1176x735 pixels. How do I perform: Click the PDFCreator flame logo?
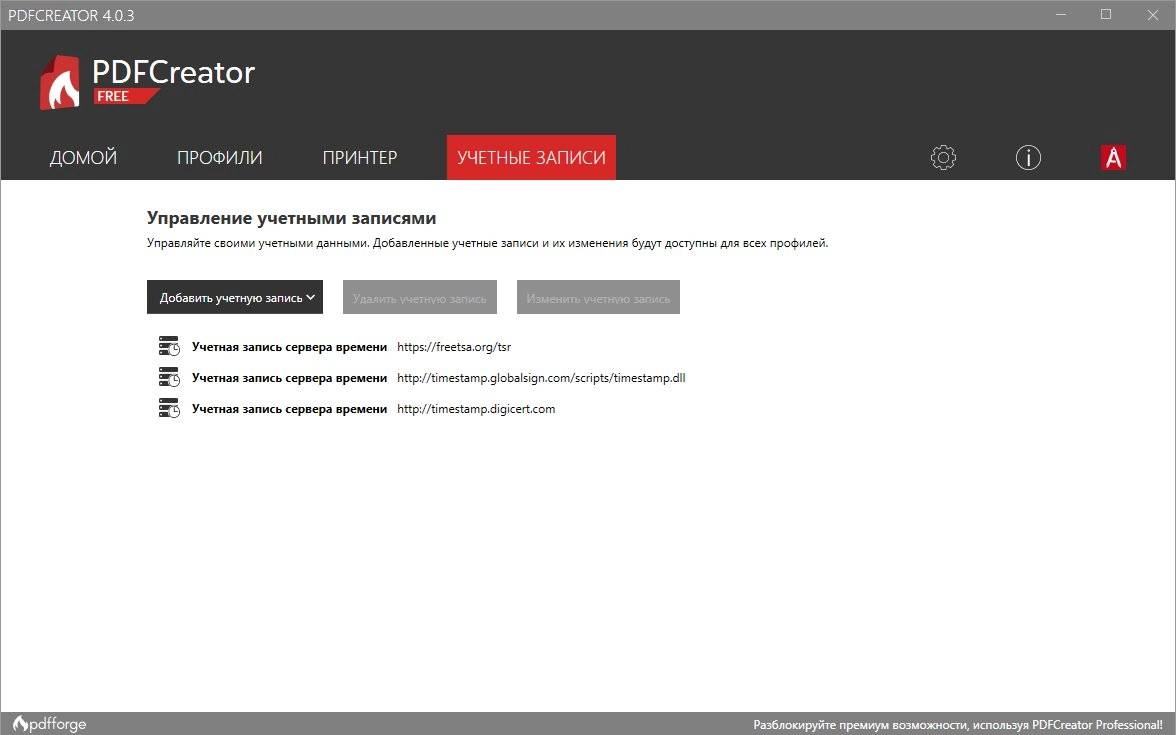[x=60, y=82]
